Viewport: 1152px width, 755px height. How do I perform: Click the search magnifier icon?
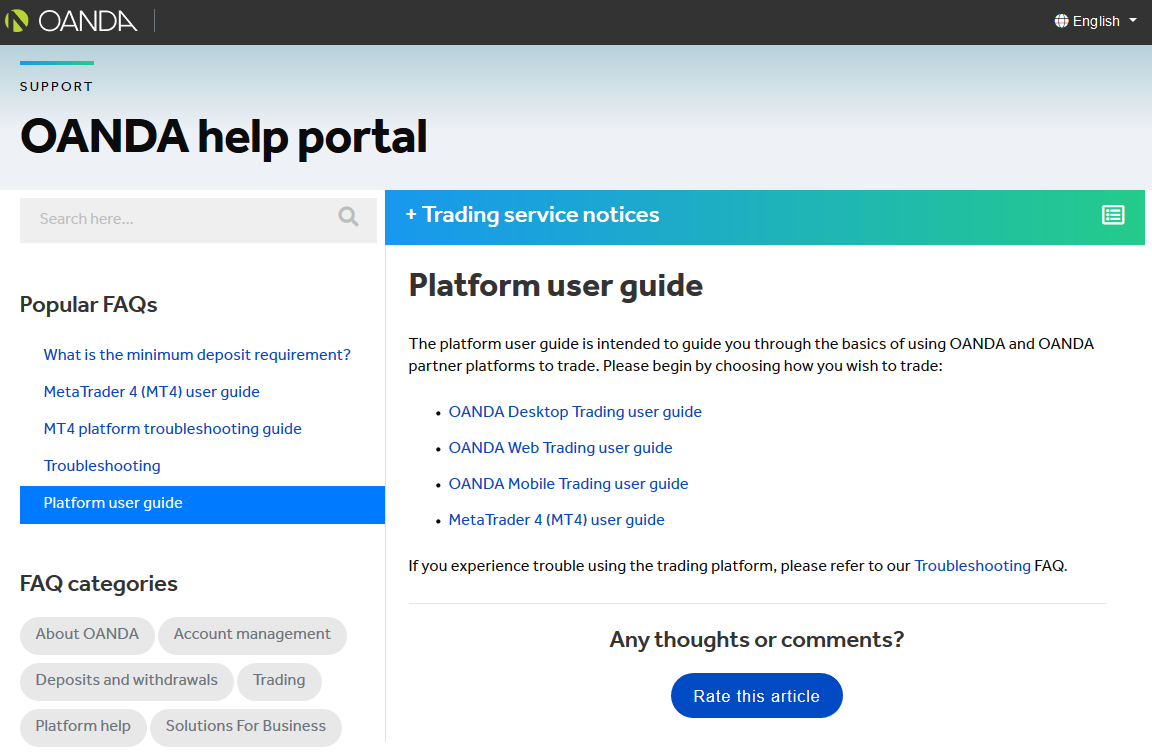[x=348, y=217]
